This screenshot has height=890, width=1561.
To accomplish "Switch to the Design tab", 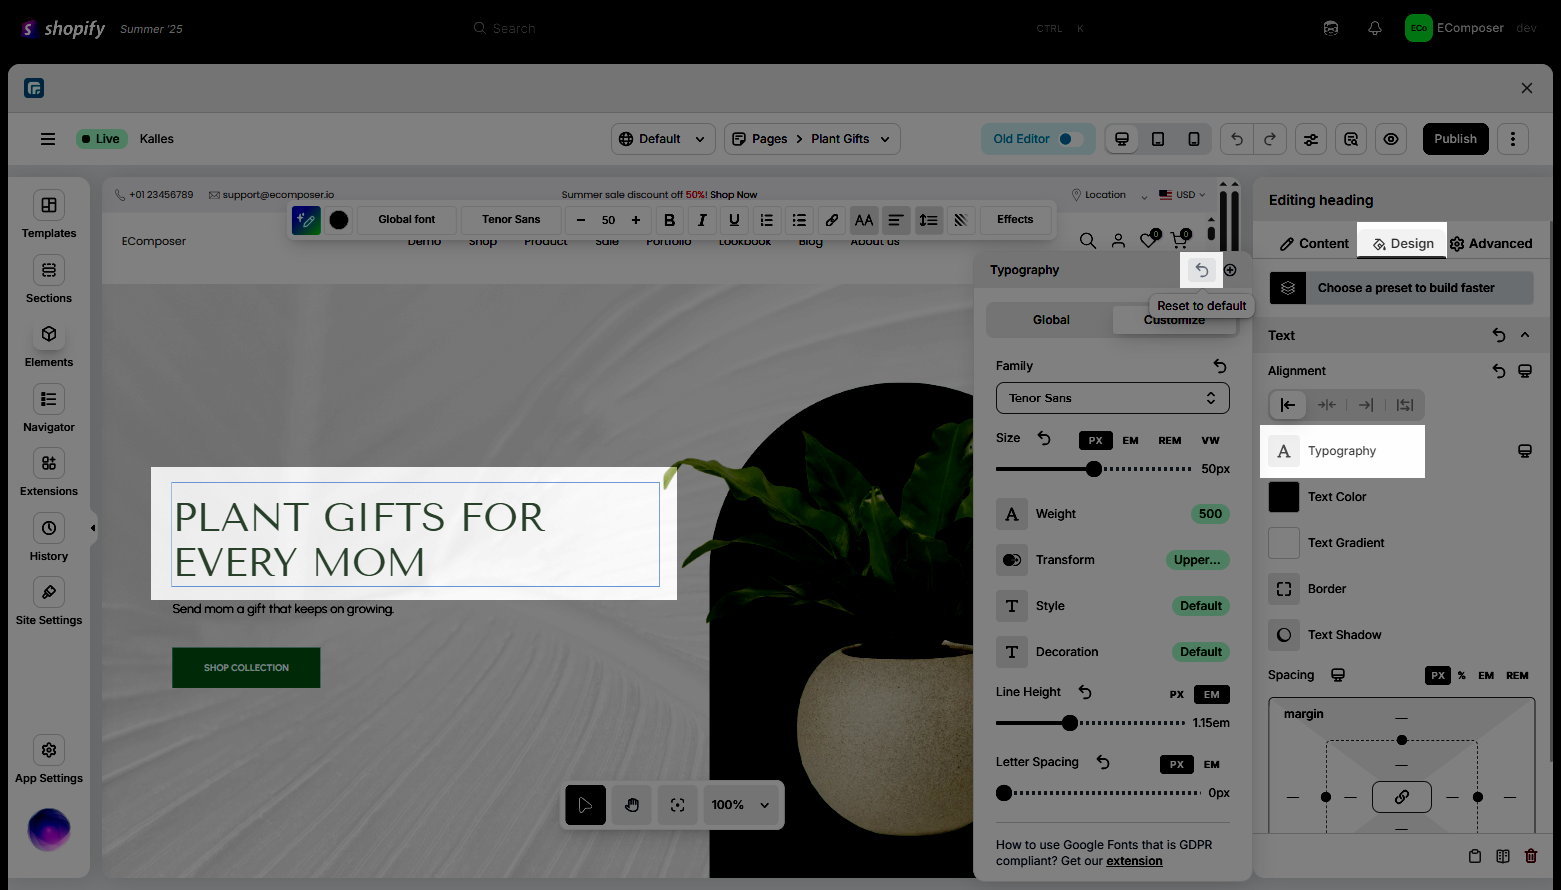I will [x=1402, y=244].
